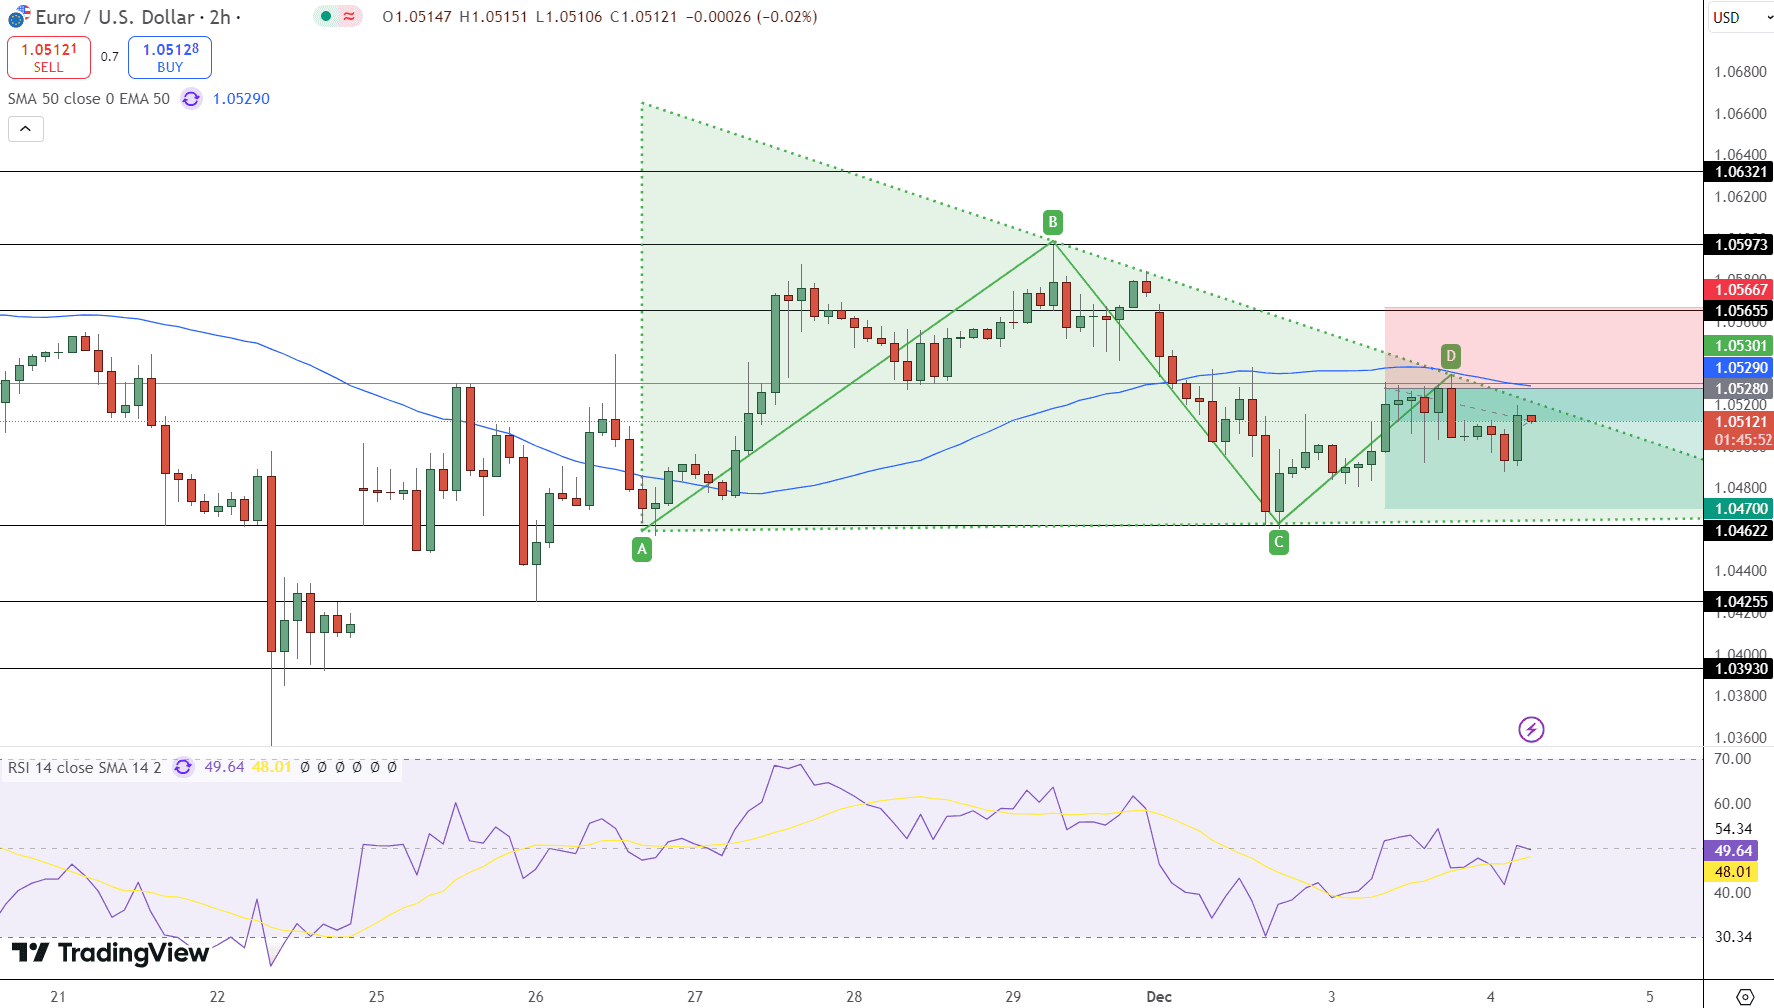Click the 1.05973 horizontal line price label

tap(1739, 244)
